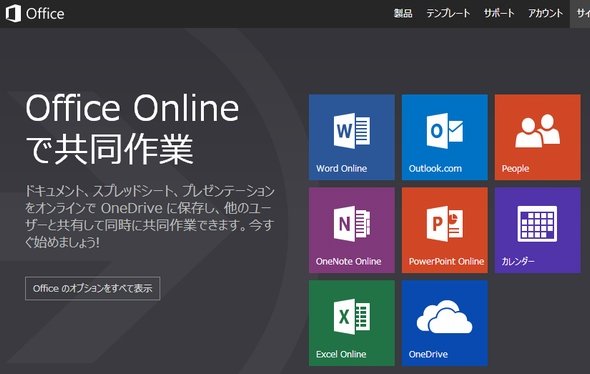Click the cut-off サイ item in the header
This screenshot has width=590, height=374.
pos(580,14)
